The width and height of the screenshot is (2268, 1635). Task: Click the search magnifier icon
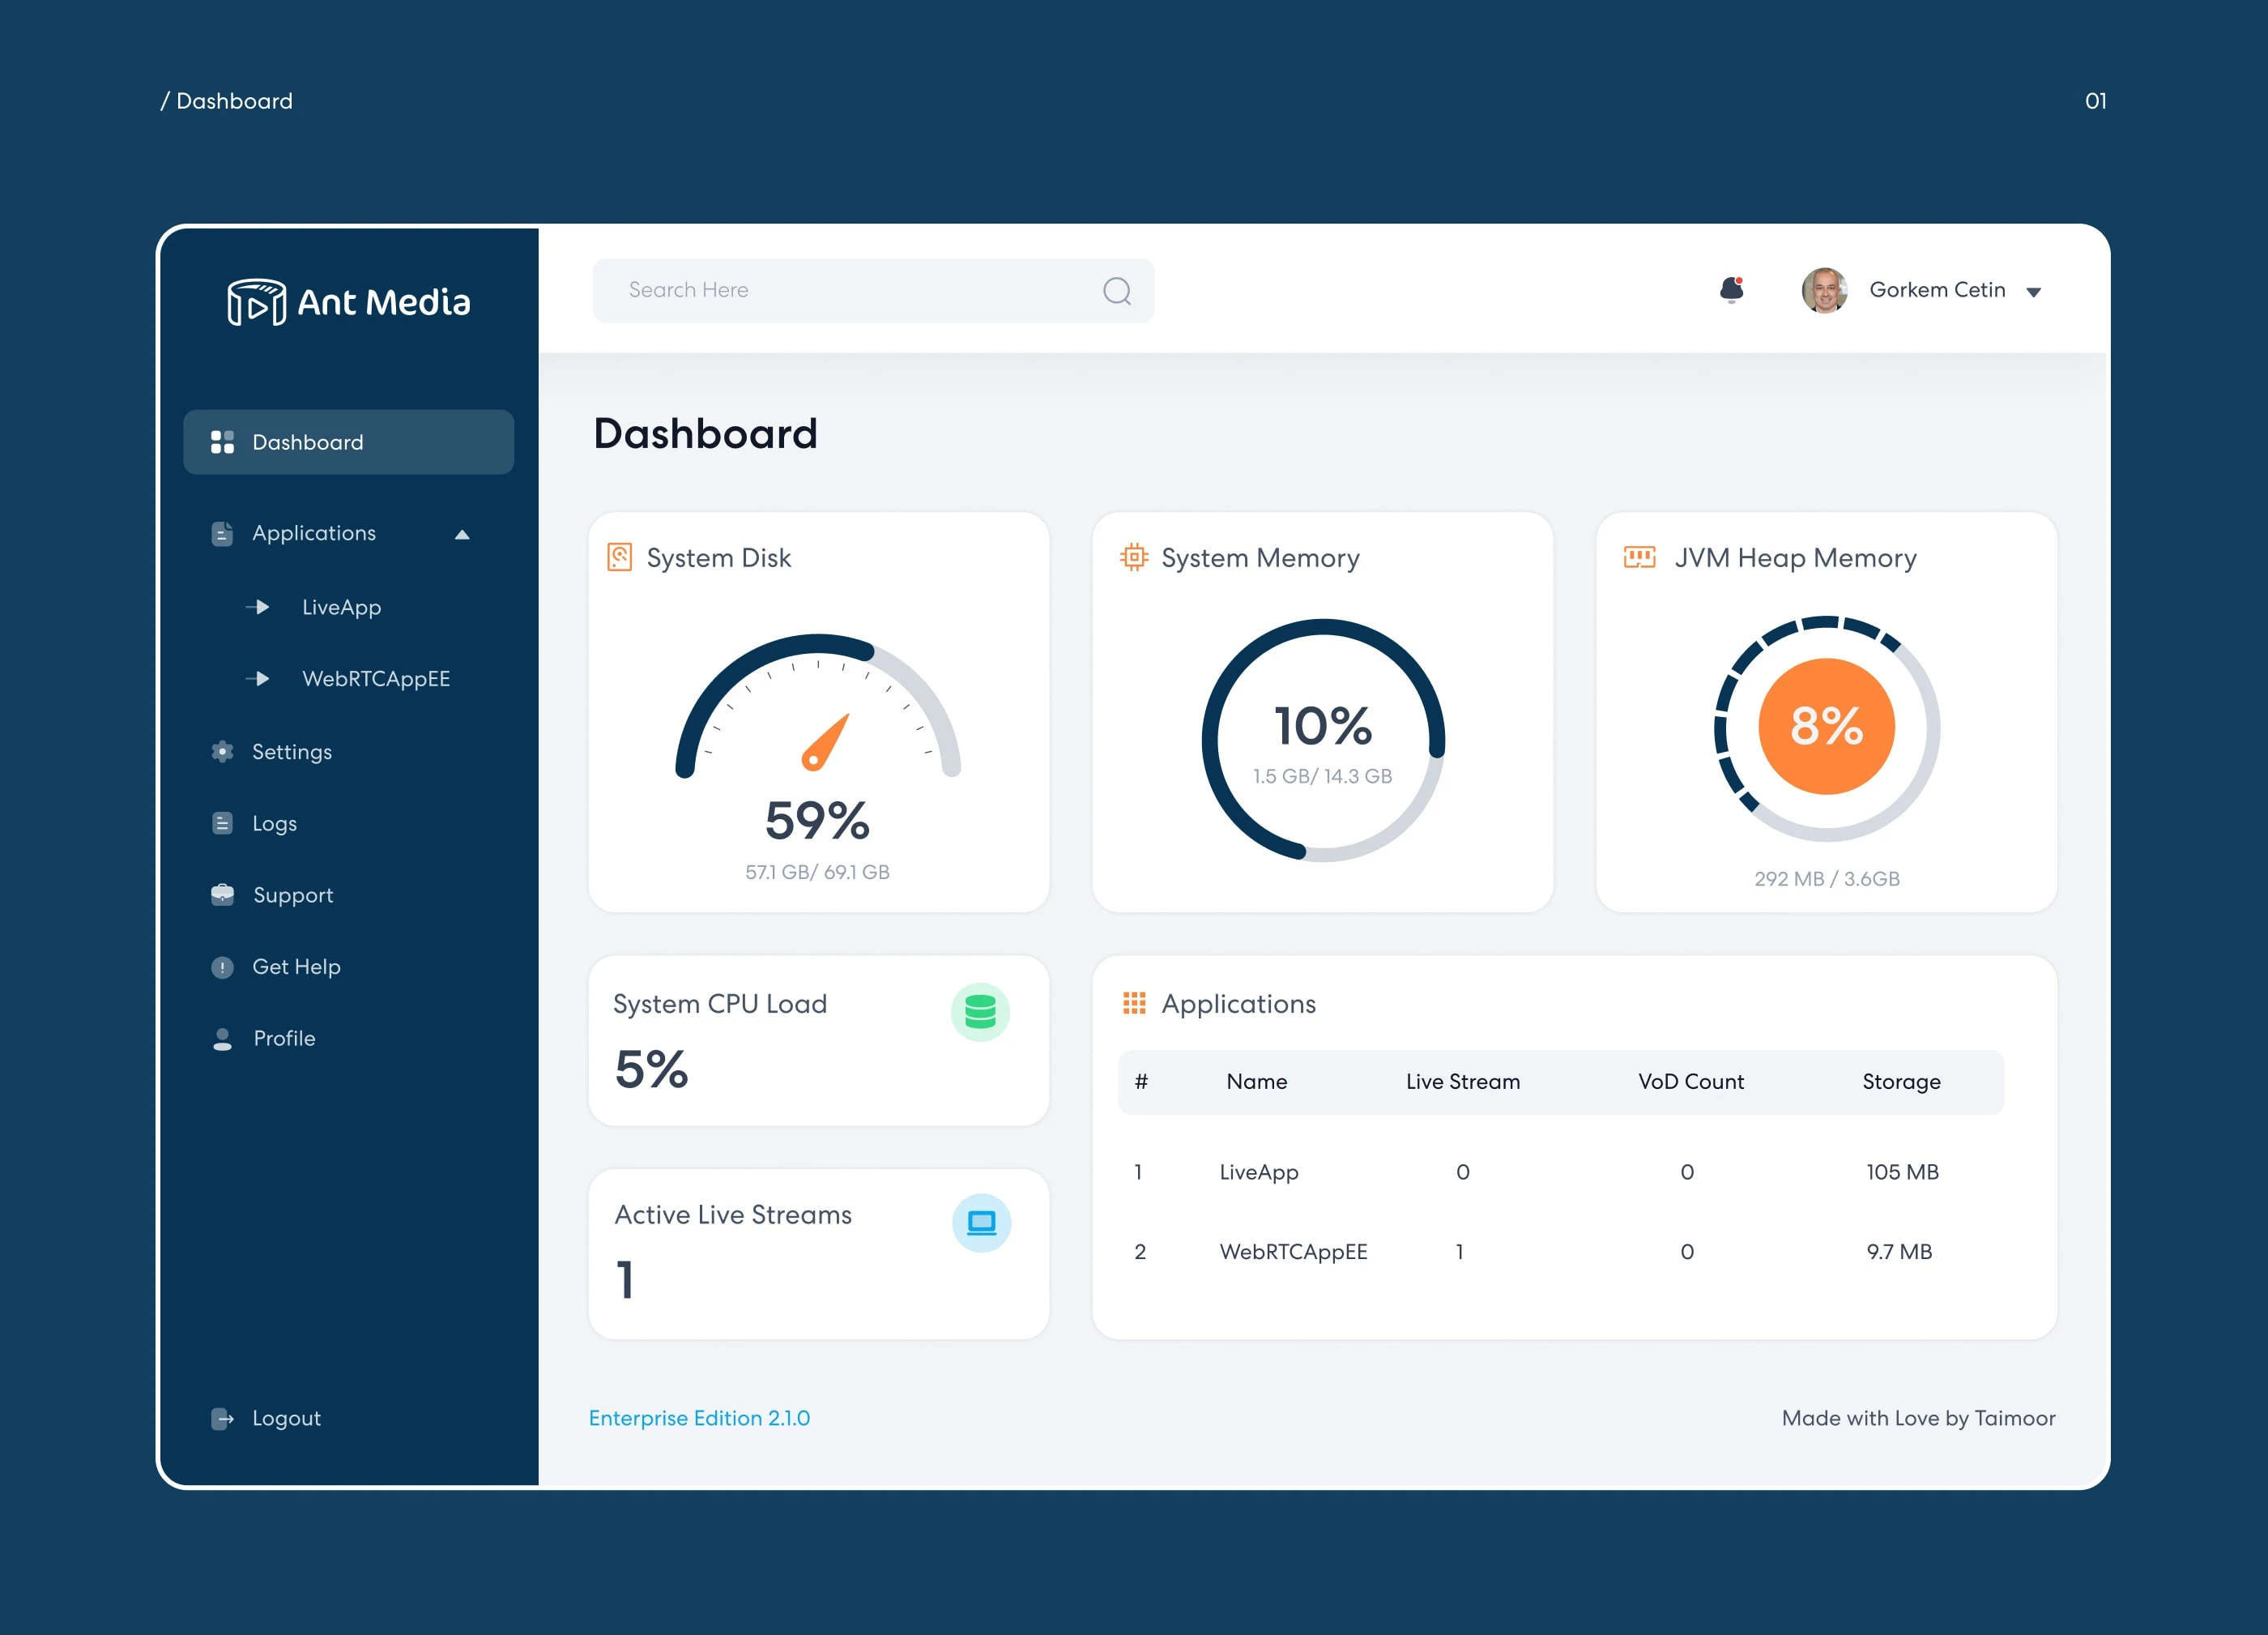[1116, 291]
